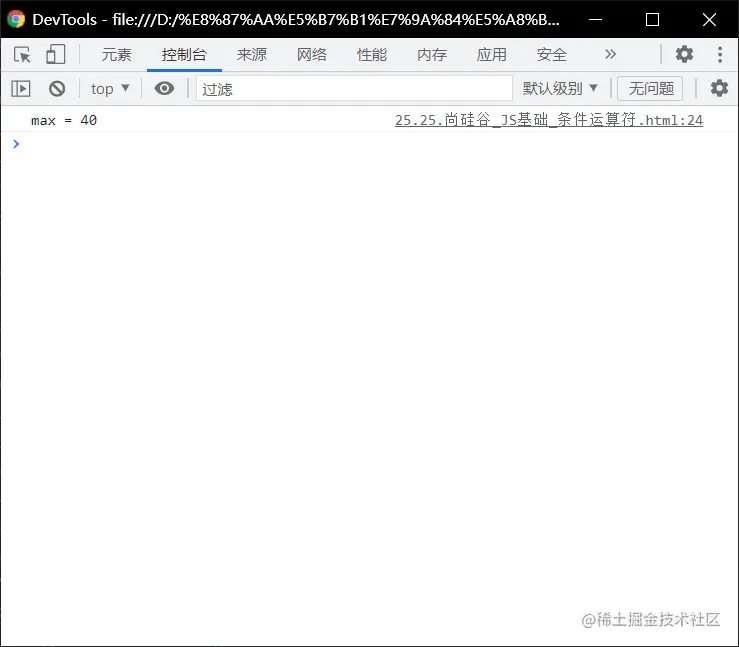739x647 pixels.
Task: Switch to the 网络 tab
Action: click(312, 55)
